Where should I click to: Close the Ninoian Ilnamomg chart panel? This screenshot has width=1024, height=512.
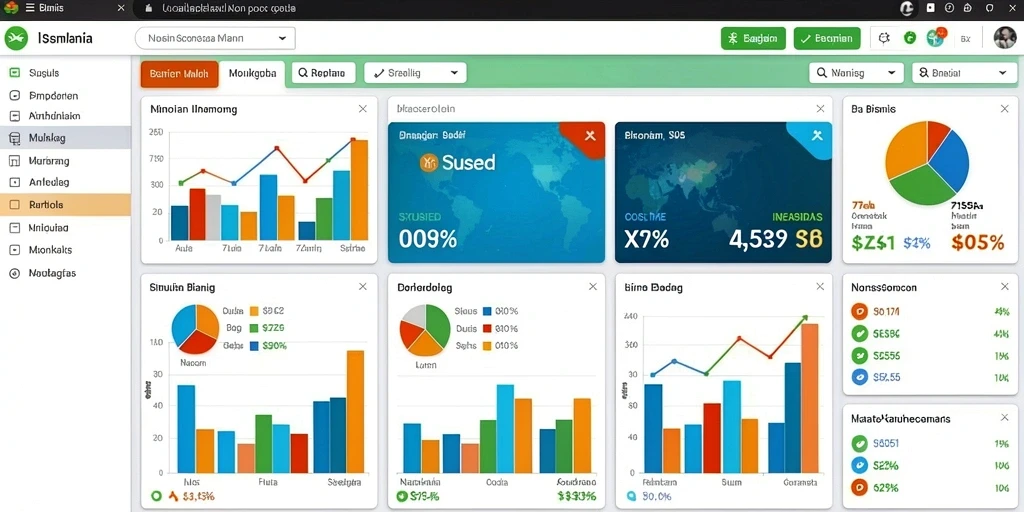tap(362, 109)
